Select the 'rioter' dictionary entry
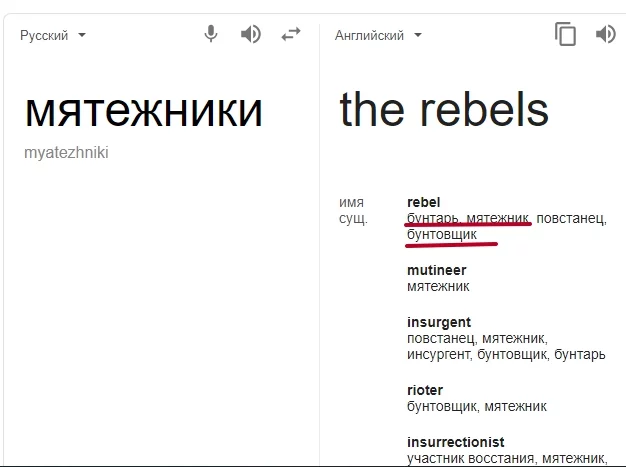Image resolution: width=626 pixels, height=467 pixels. [x=425, y=390]
